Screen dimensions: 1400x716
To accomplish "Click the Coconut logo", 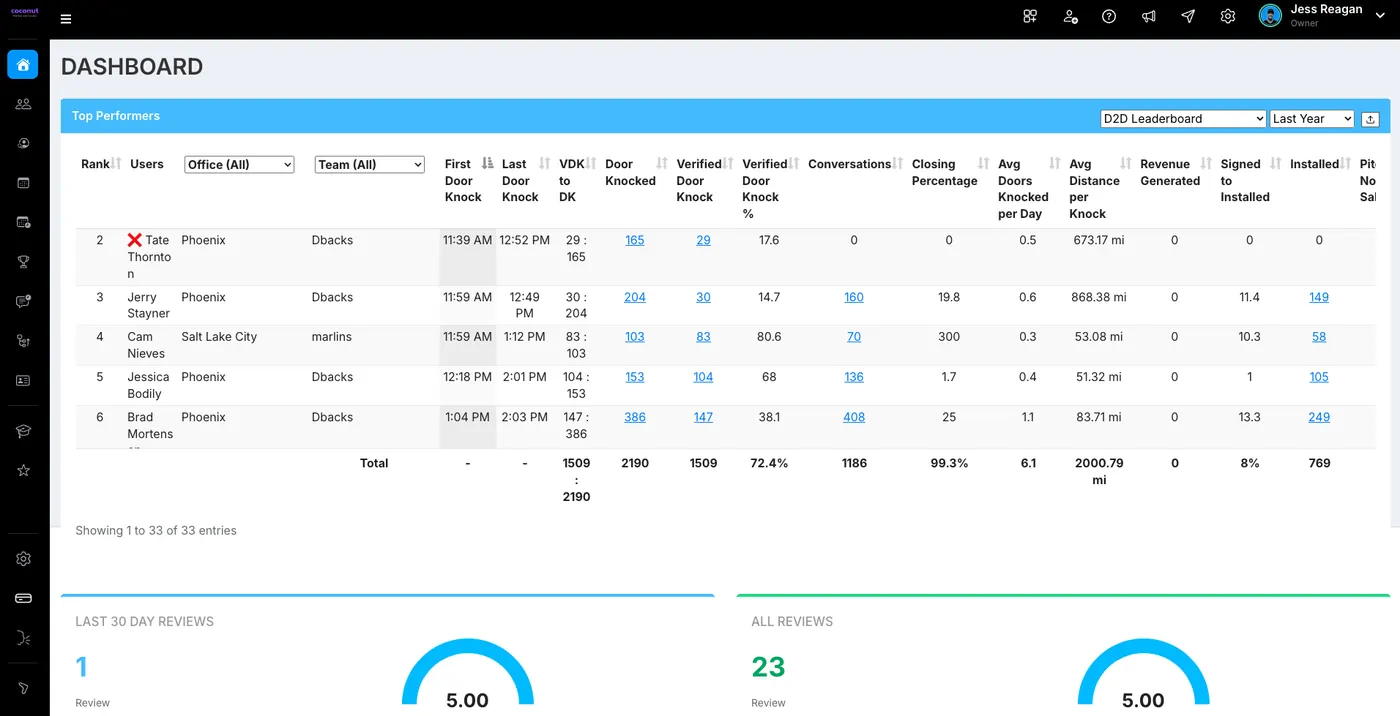I will coord(24,13).
